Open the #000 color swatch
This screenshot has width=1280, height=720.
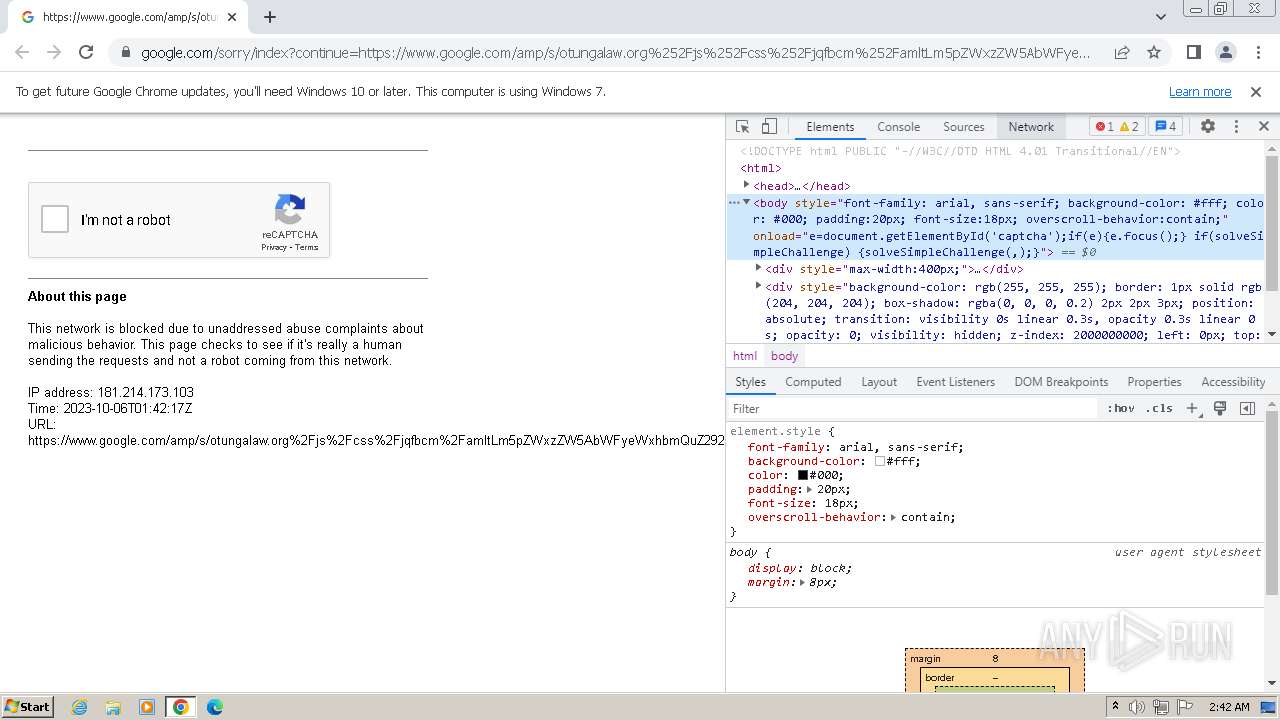click(802, 475)
